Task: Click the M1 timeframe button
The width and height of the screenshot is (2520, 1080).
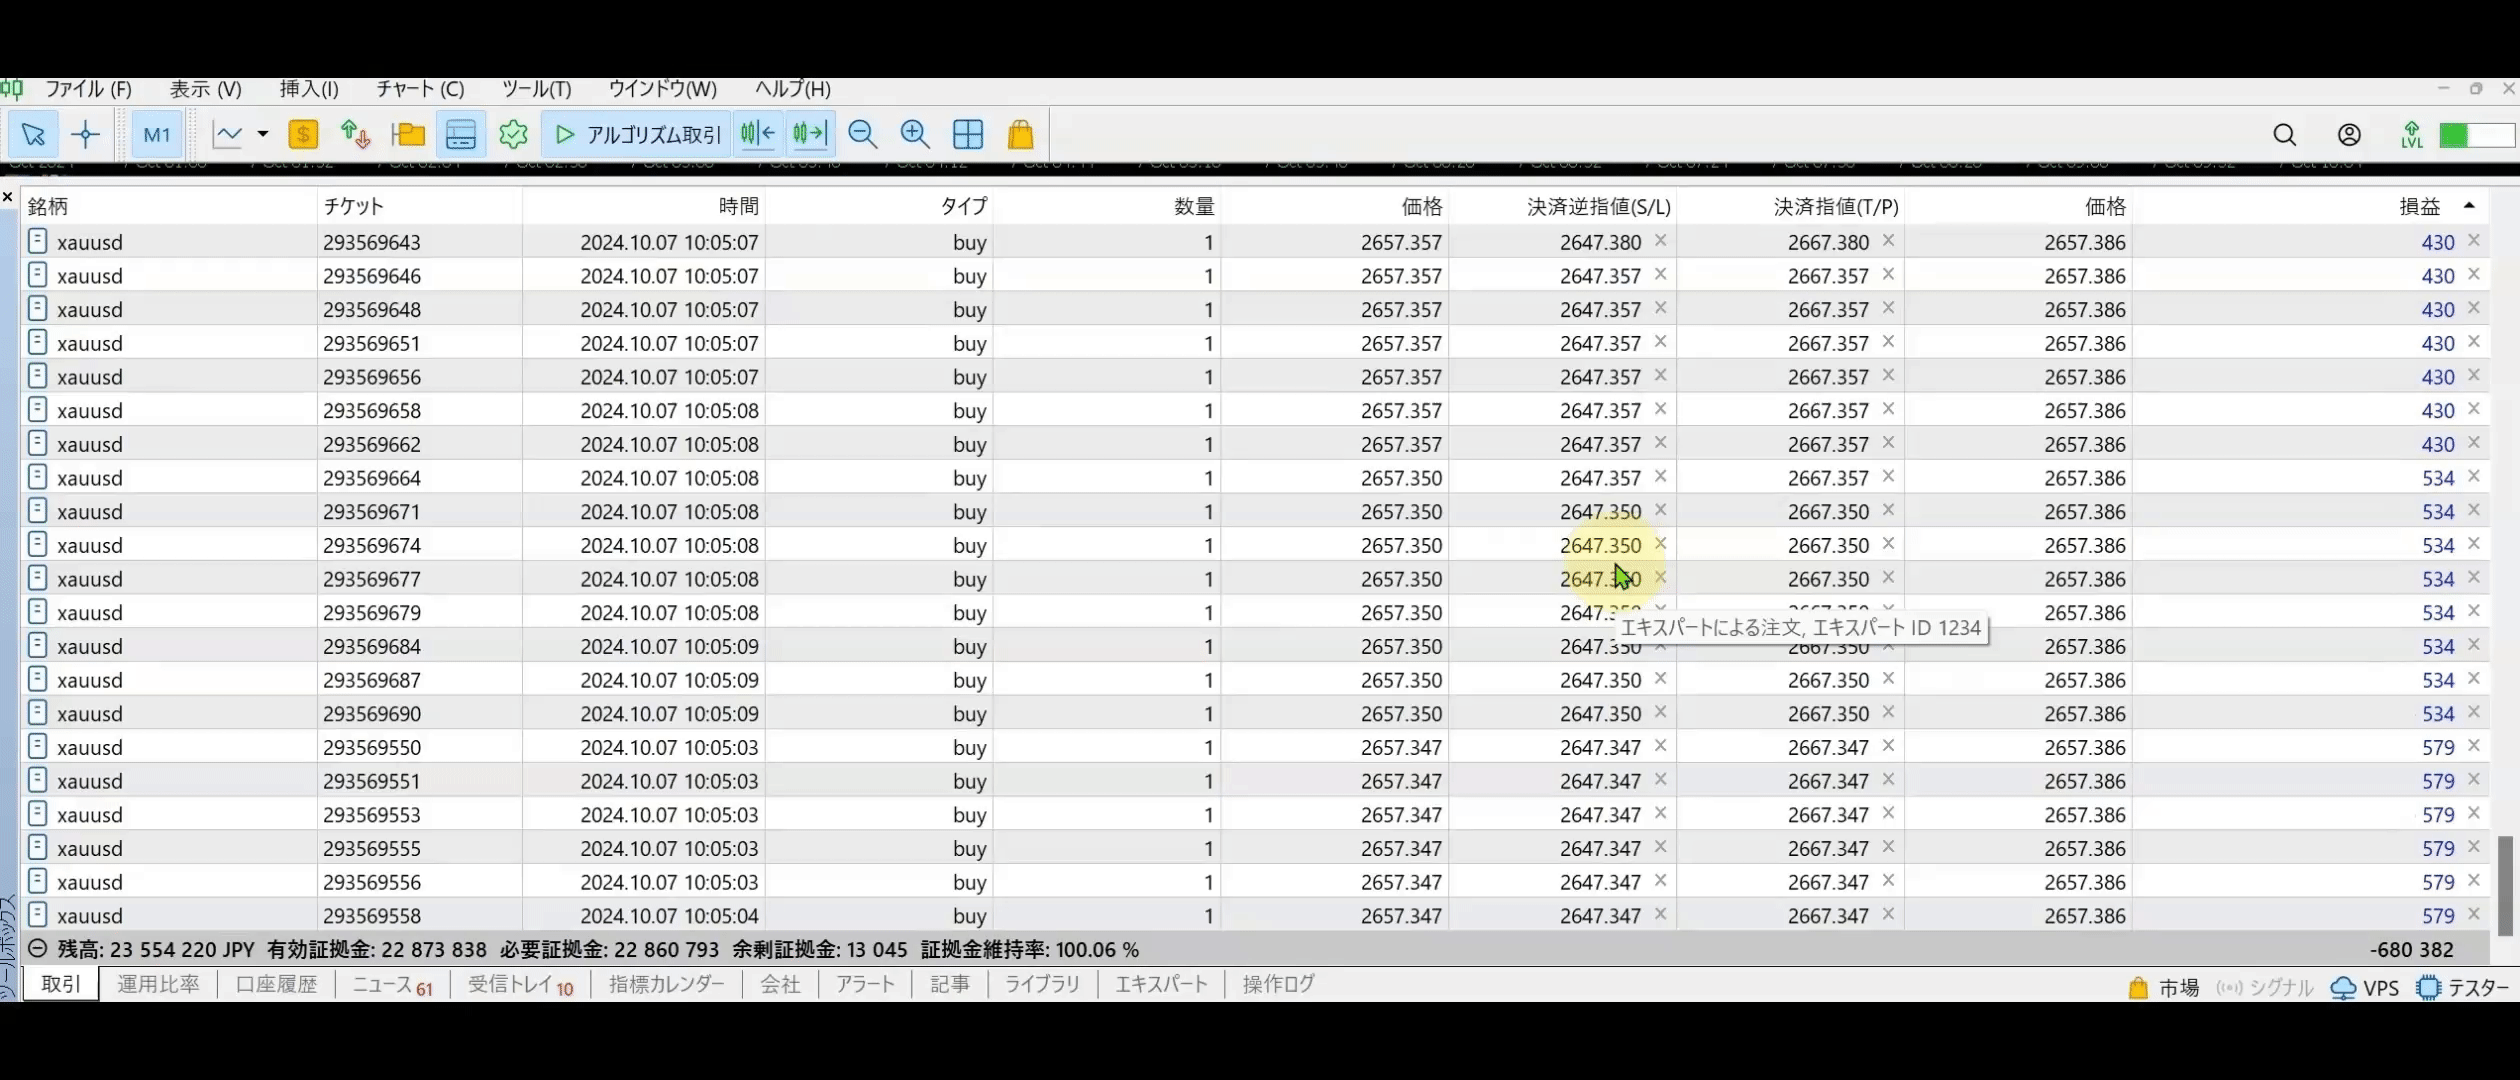Action: pyautogui.click(x=157, y=134)
